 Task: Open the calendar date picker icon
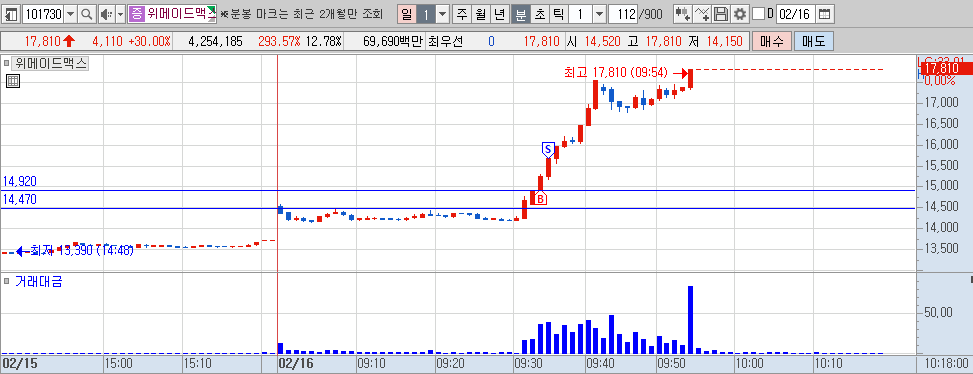point(824,14)
